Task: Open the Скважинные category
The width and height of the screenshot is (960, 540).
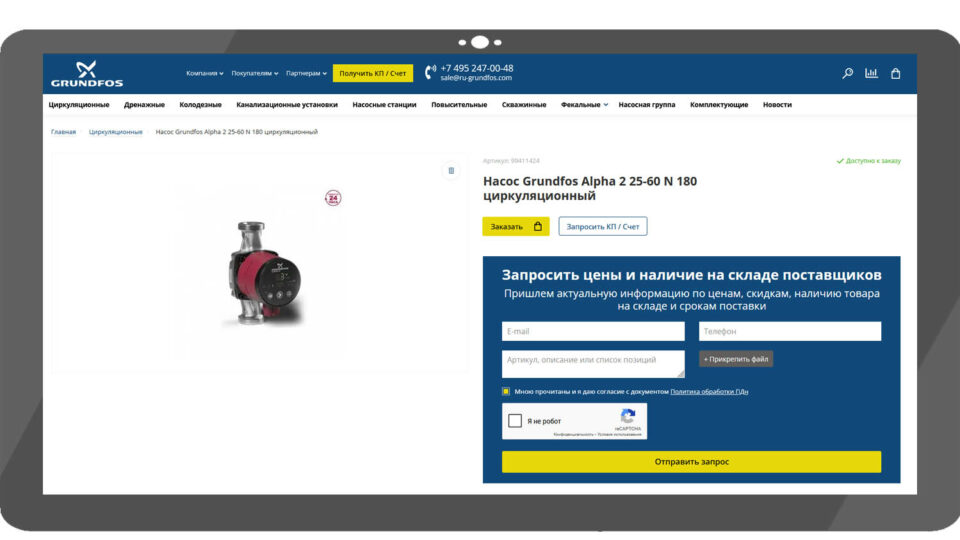Action: (524, 105)
